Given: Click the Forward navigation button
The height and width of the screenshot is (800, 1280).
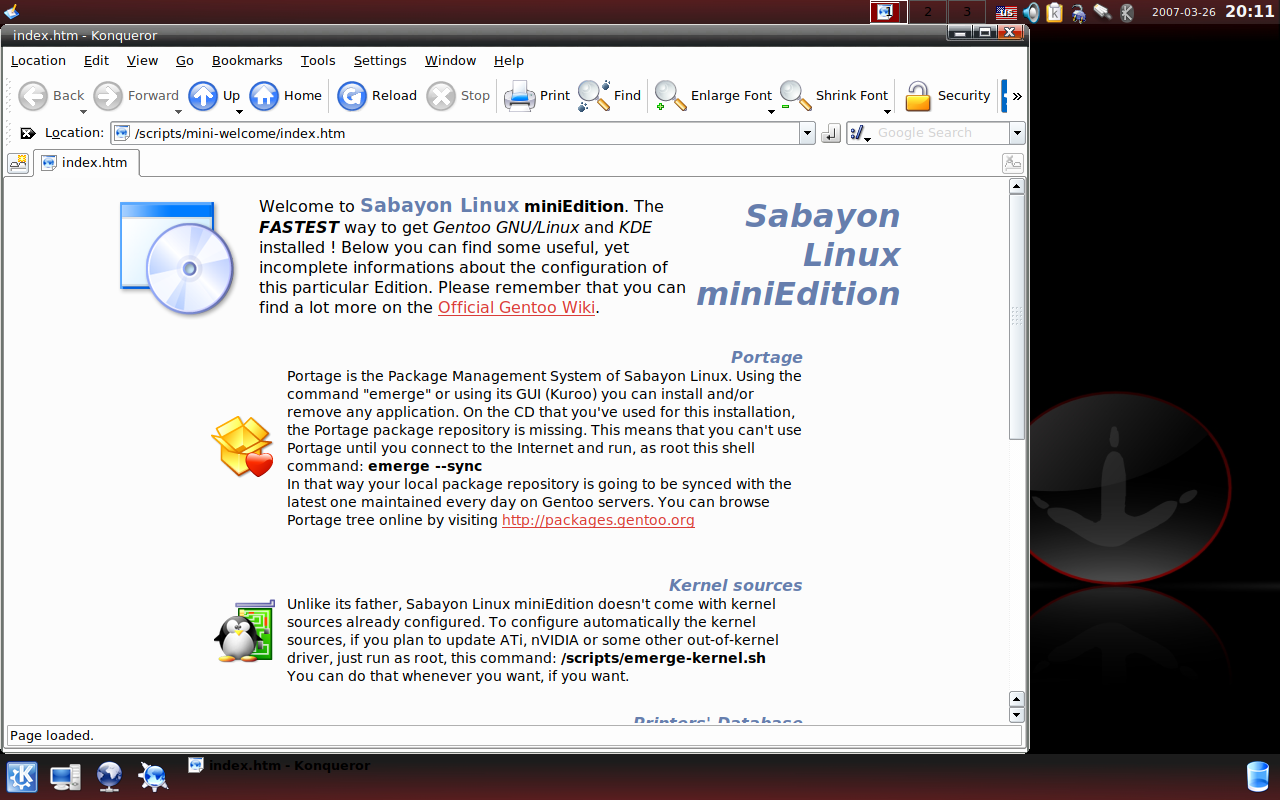Looking at the screenshot, I should point(136,96).
